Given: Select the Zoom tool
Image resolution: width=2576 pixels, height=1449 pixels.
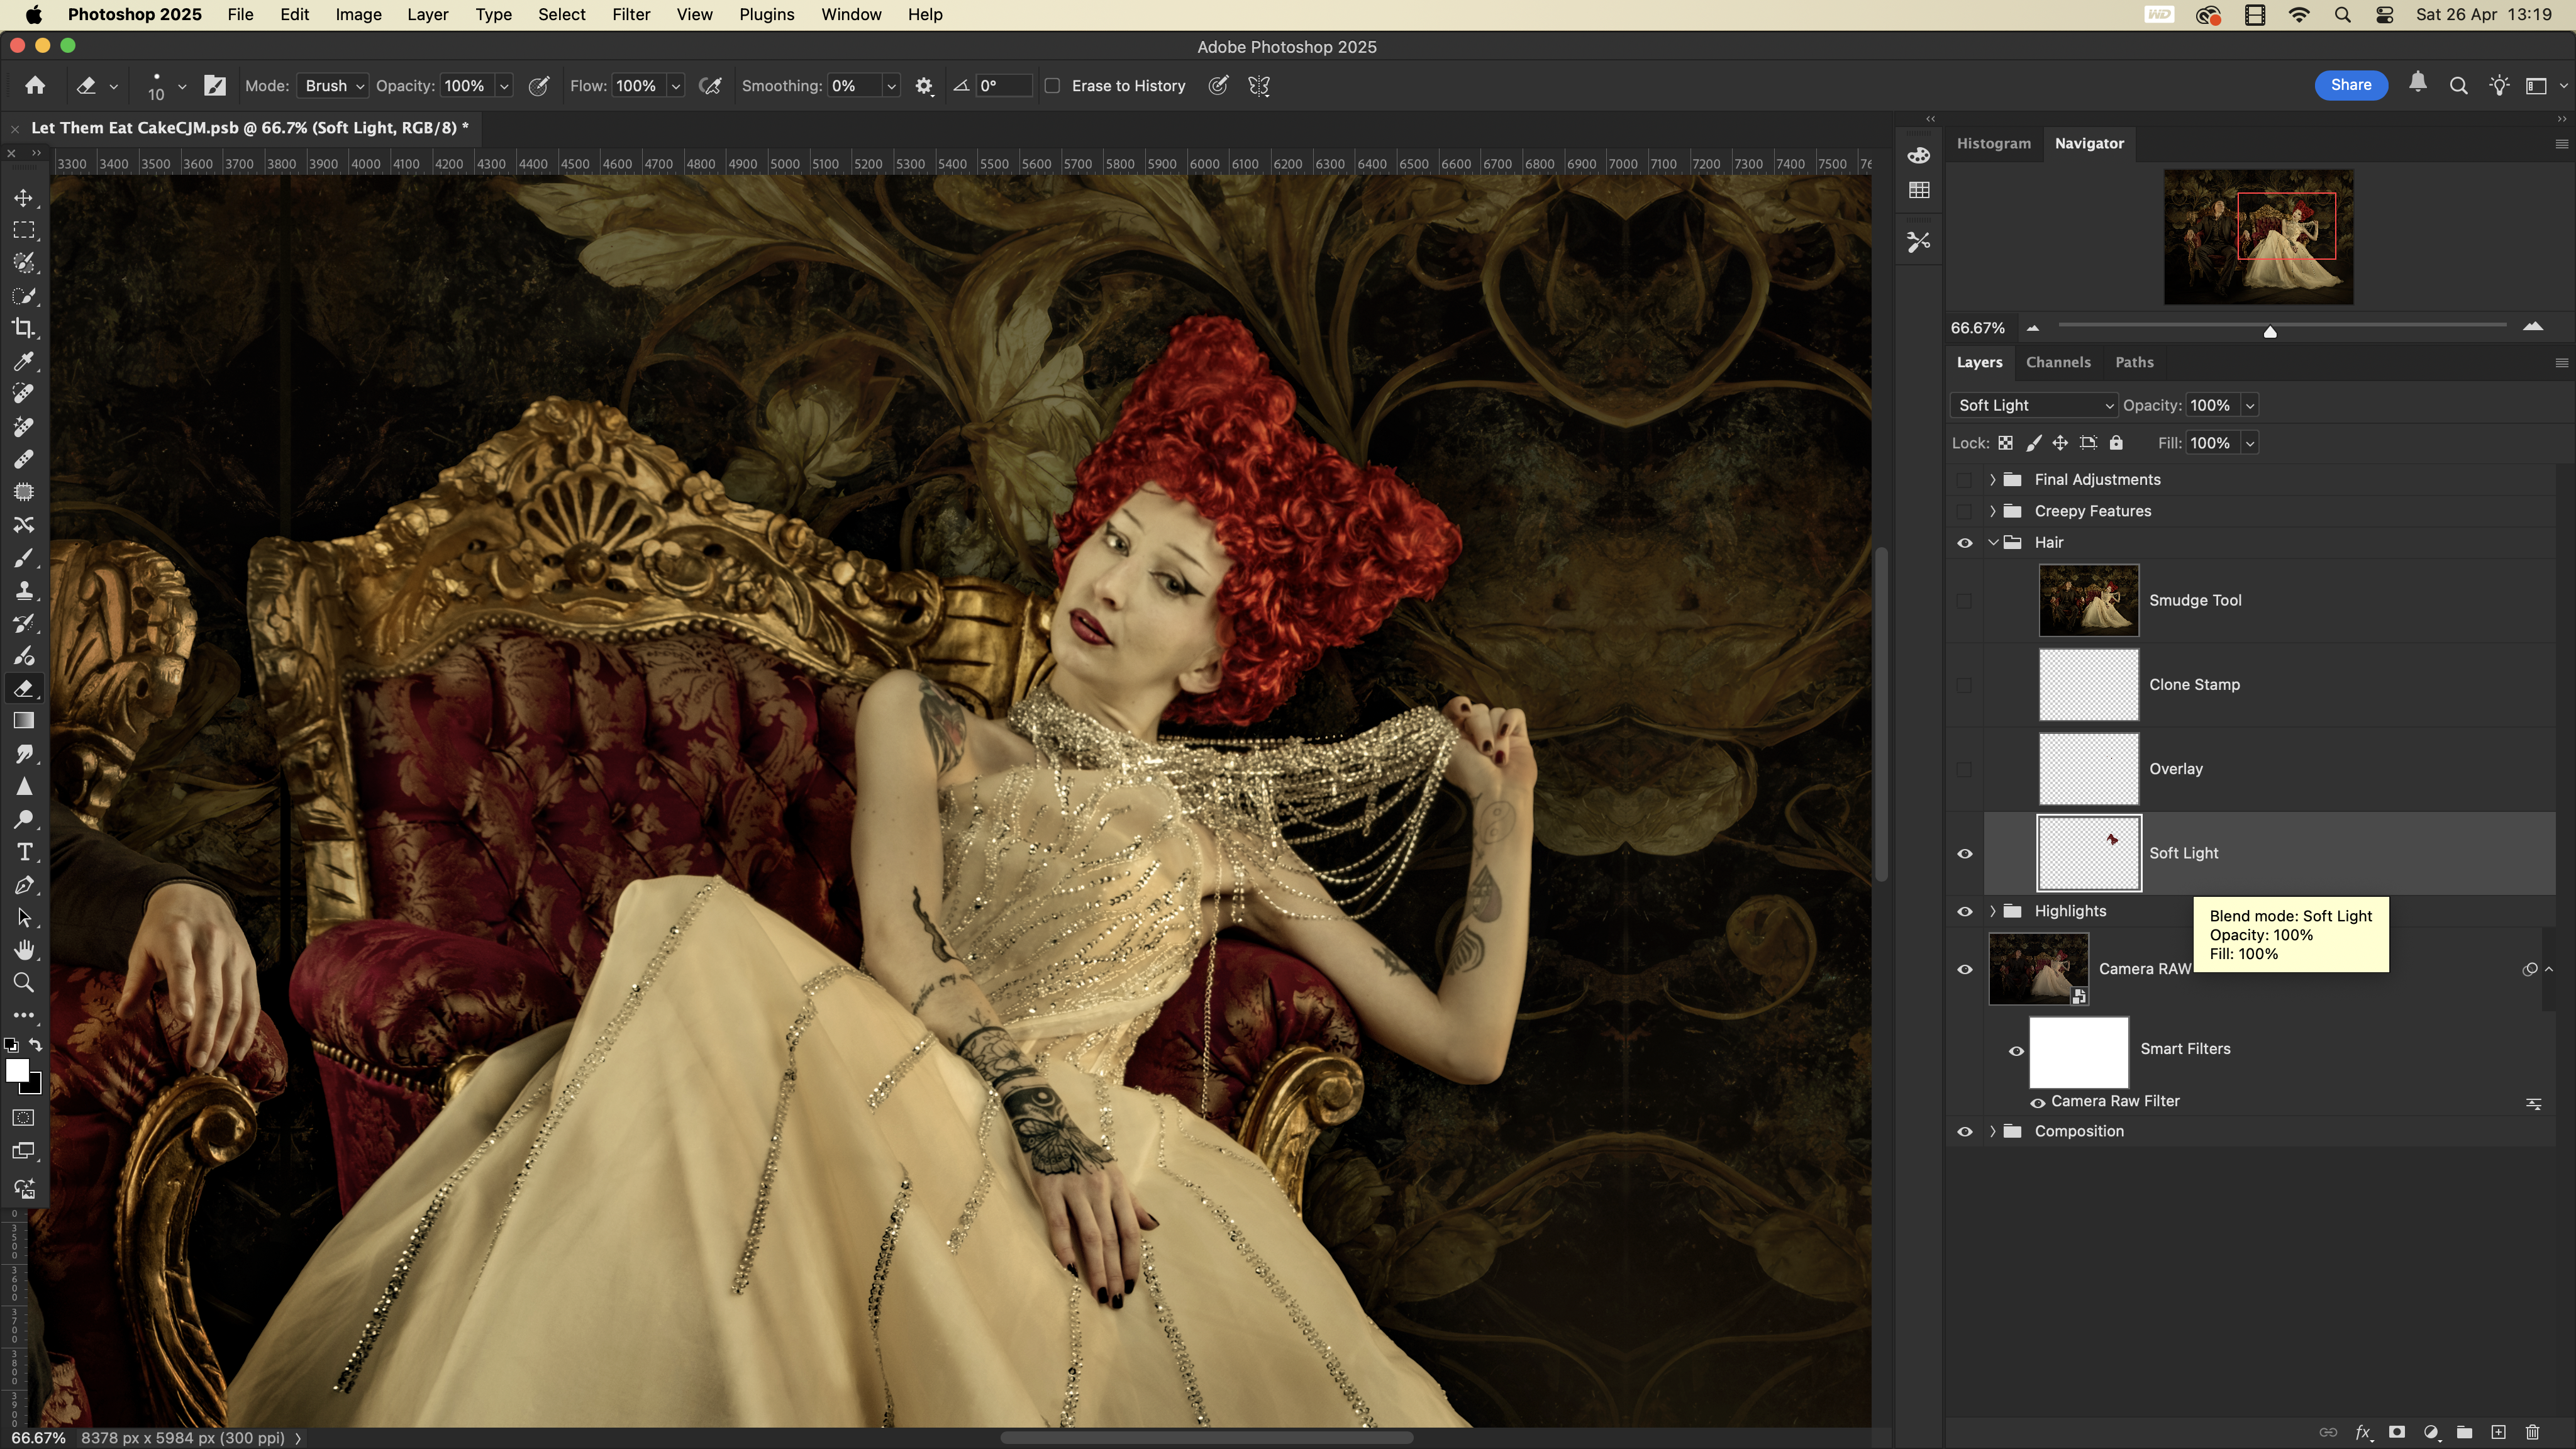Looking at the screenshot, I should tap(24, 983).
